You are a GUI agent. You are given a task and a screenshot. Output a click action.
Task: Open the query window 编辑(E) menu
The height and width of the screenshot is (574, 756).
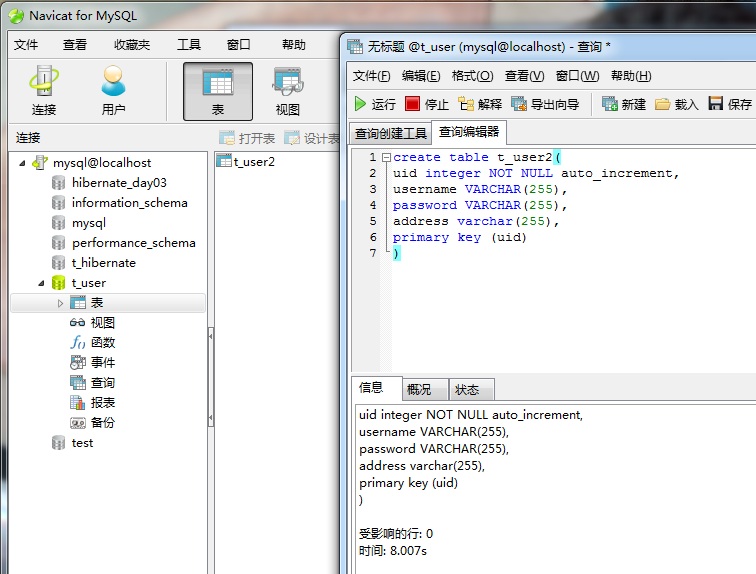(x=421, y=76)
